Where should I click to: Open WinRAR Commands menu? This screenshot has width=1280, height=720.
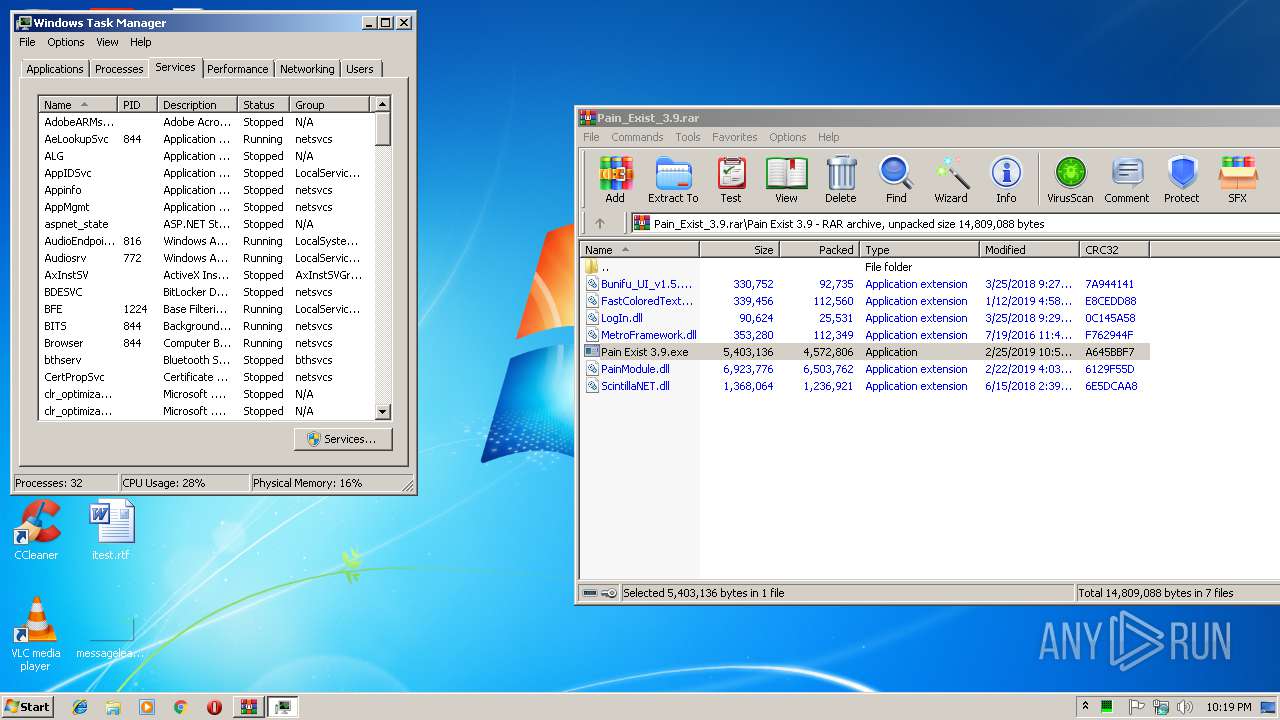(x=637, y=137)
